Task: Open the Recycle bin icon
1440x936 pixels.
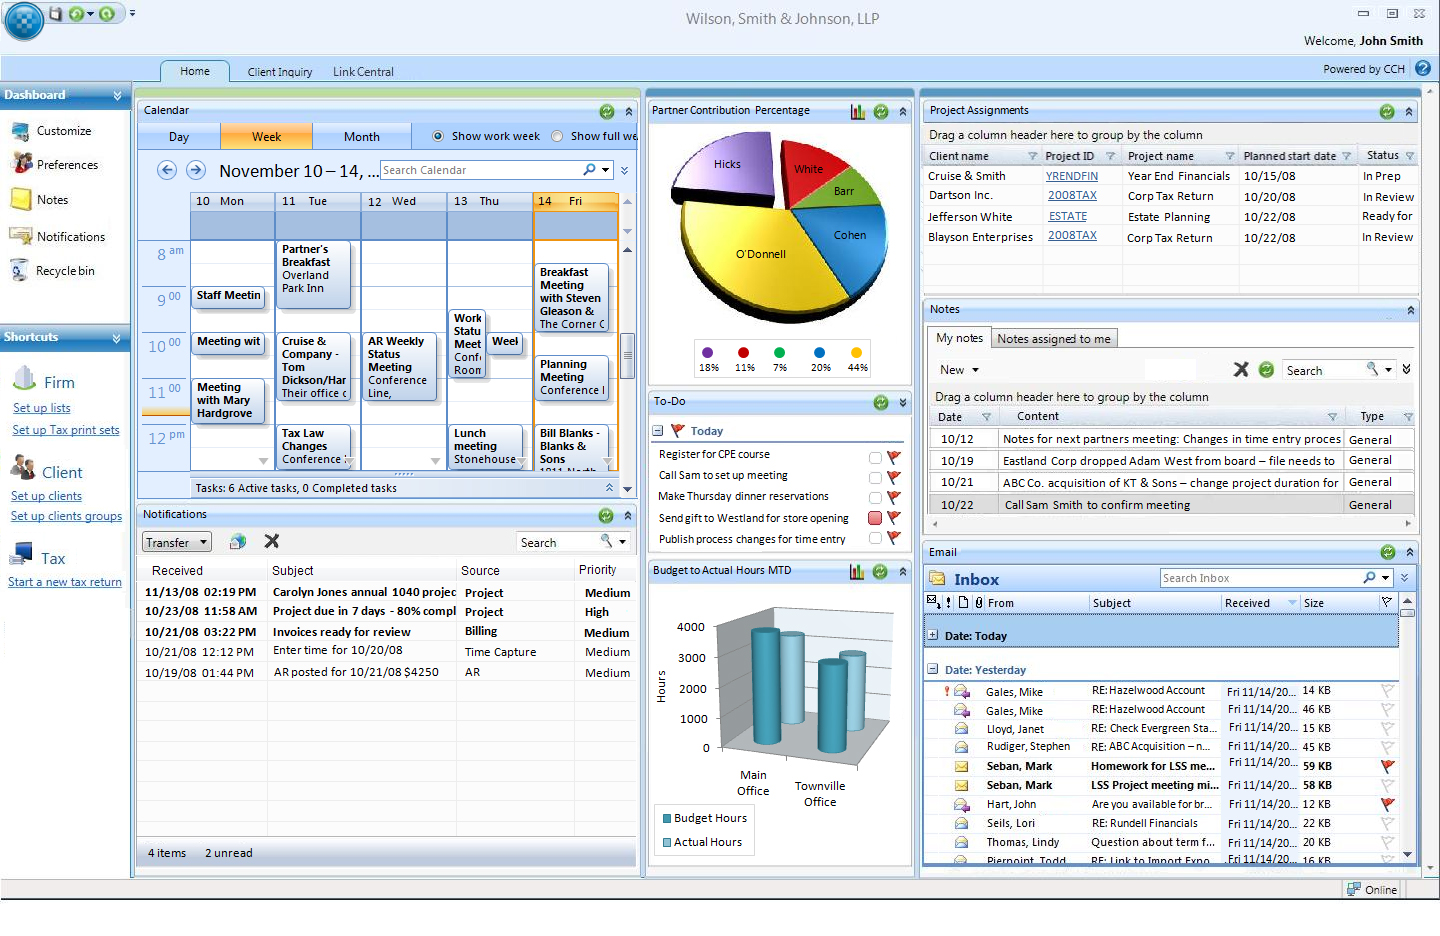Action: click(20, 270)
